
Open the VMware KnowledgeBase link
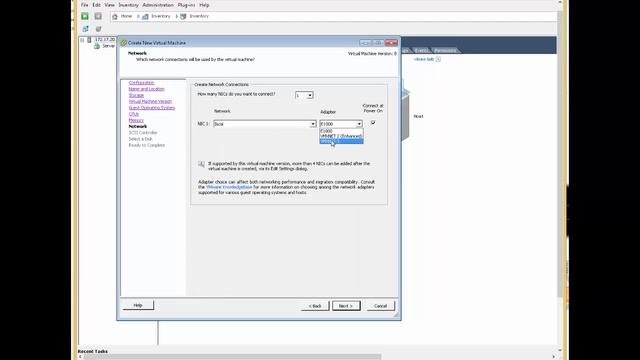(x=229, y=187)
